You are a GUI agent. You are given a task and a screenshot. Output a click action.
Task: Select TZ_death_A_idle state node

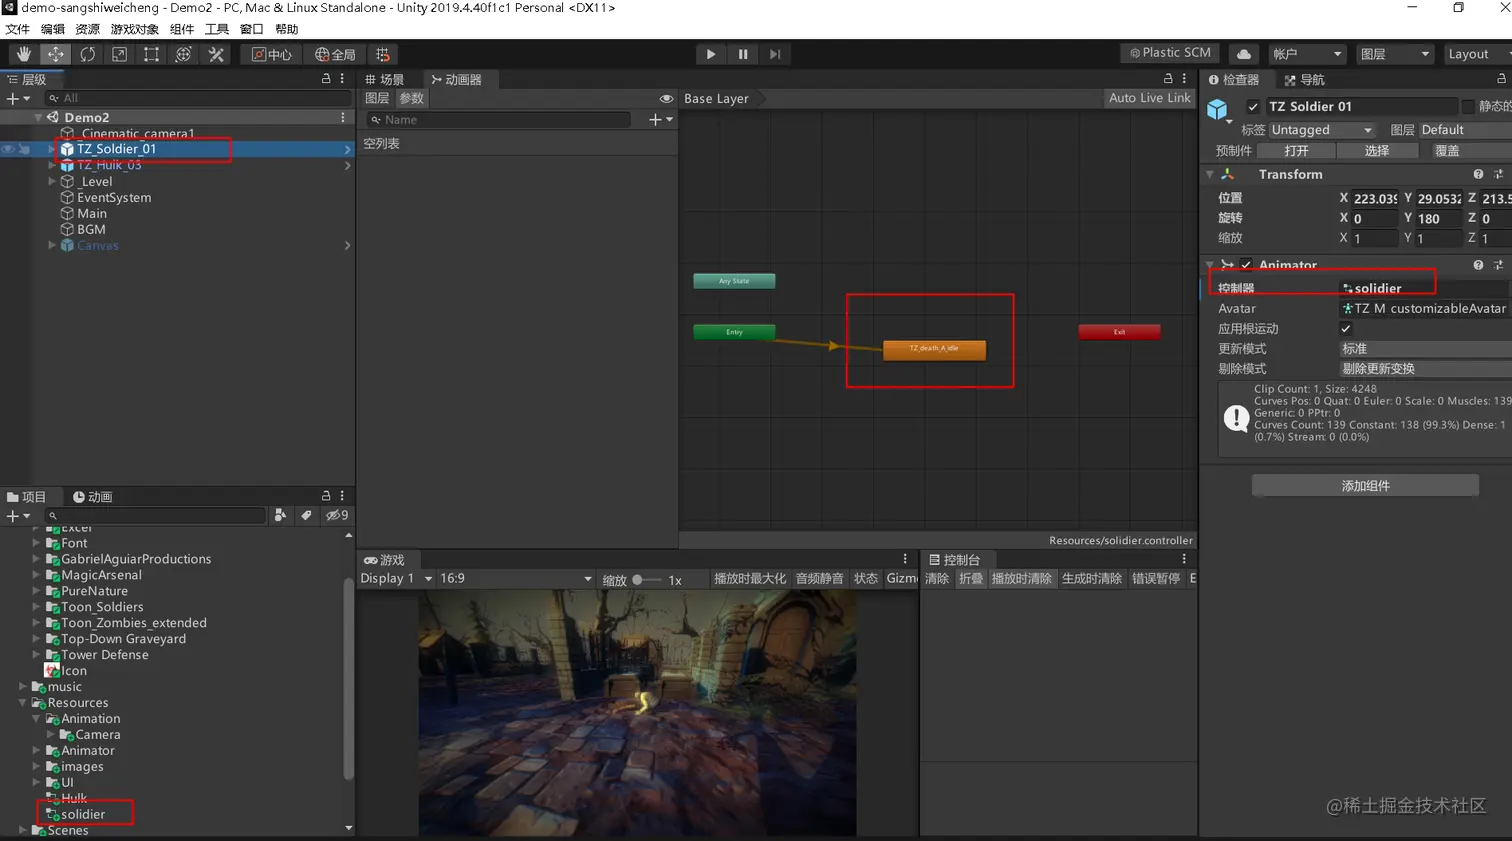point(934,349)
